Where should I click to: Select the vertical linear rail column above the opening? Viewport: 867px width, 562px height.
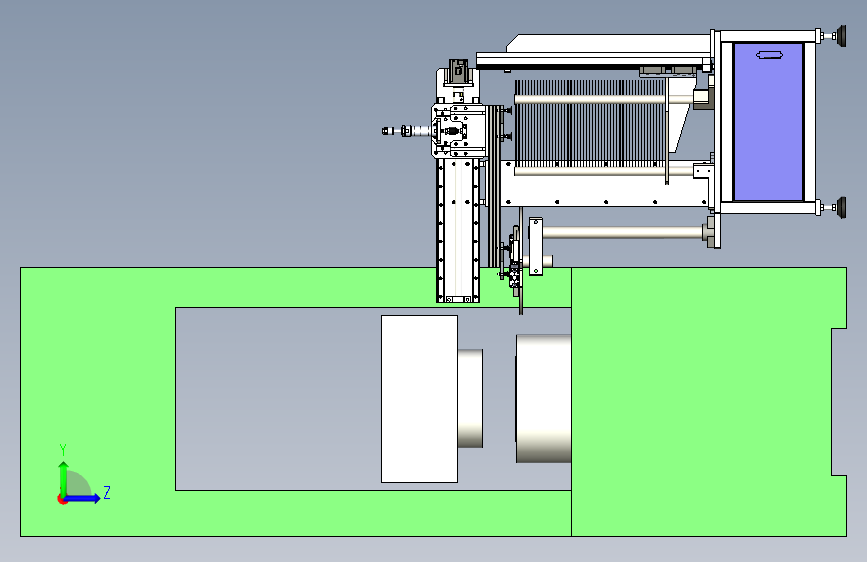click(458, 230)
